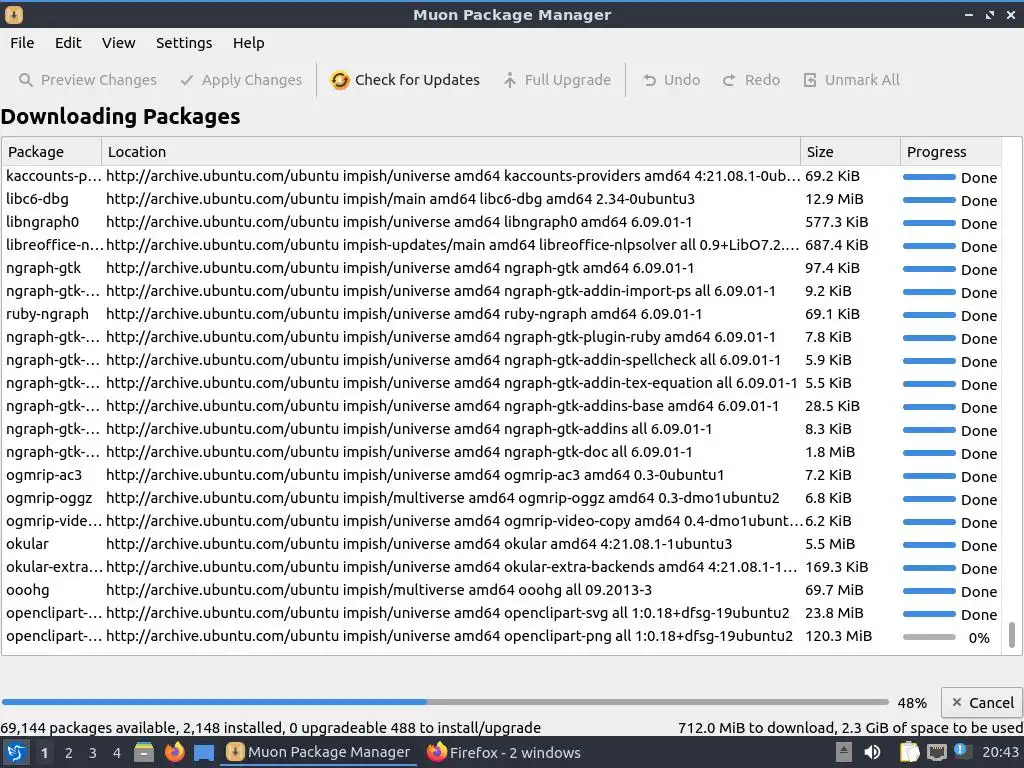The height and width of the screenshot is (768, 1024).
Task: Click the Redo toolbar button
Action: (751, 80)
